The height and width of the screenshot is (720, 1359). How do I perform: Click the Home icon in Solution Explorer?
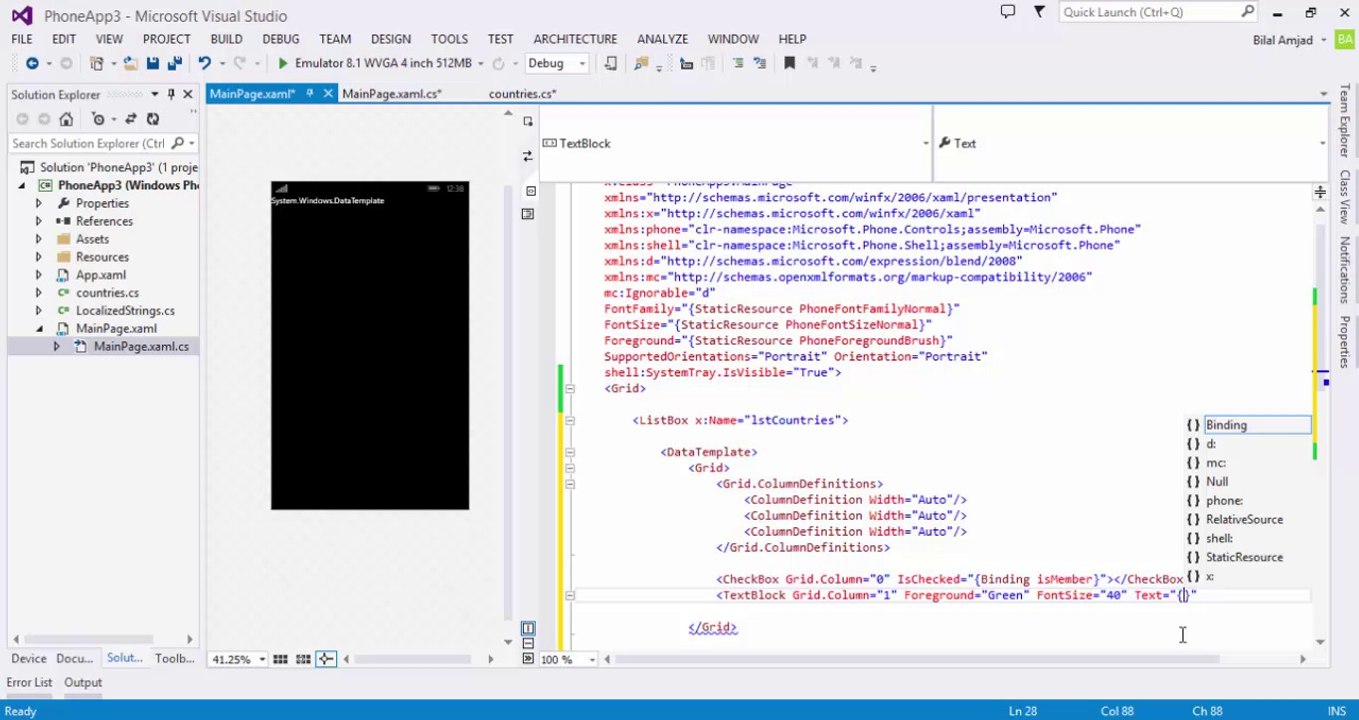point(66,119)
